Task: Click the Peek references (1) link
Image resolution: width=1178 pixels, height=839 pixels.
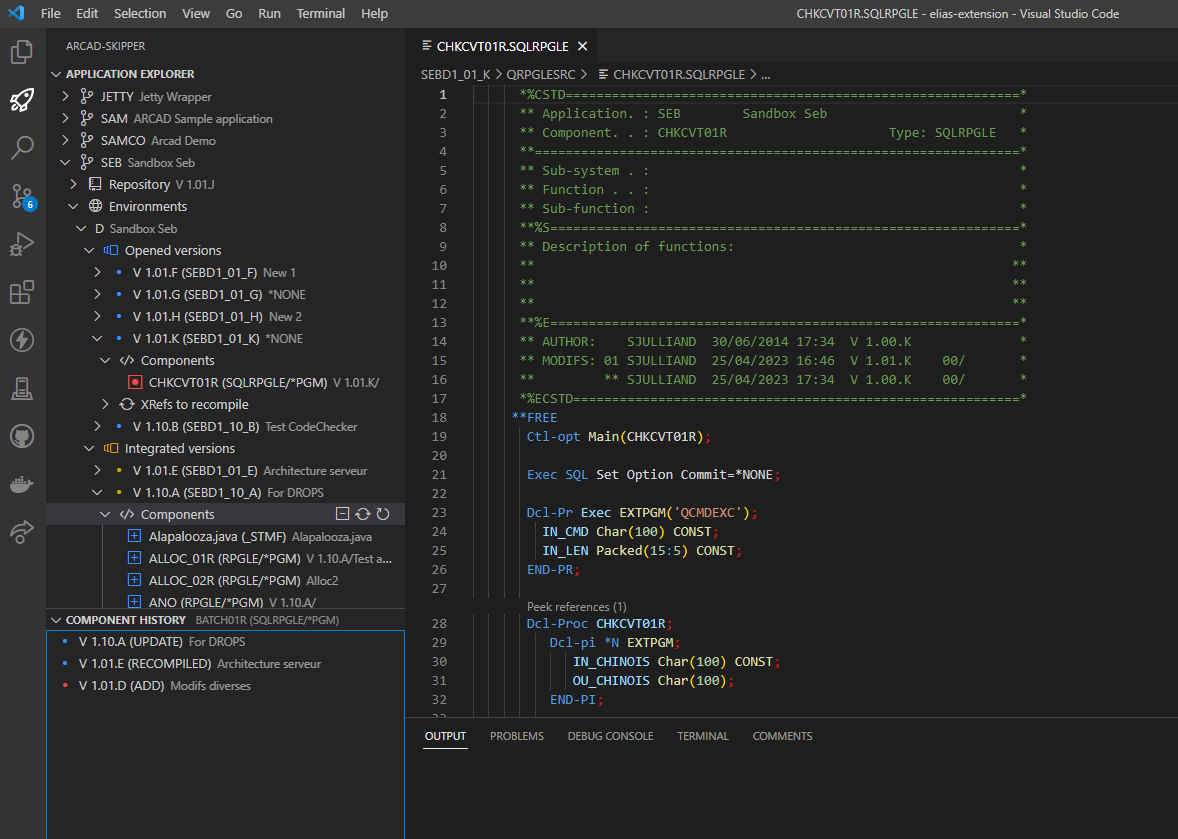Action: (576, 607)
